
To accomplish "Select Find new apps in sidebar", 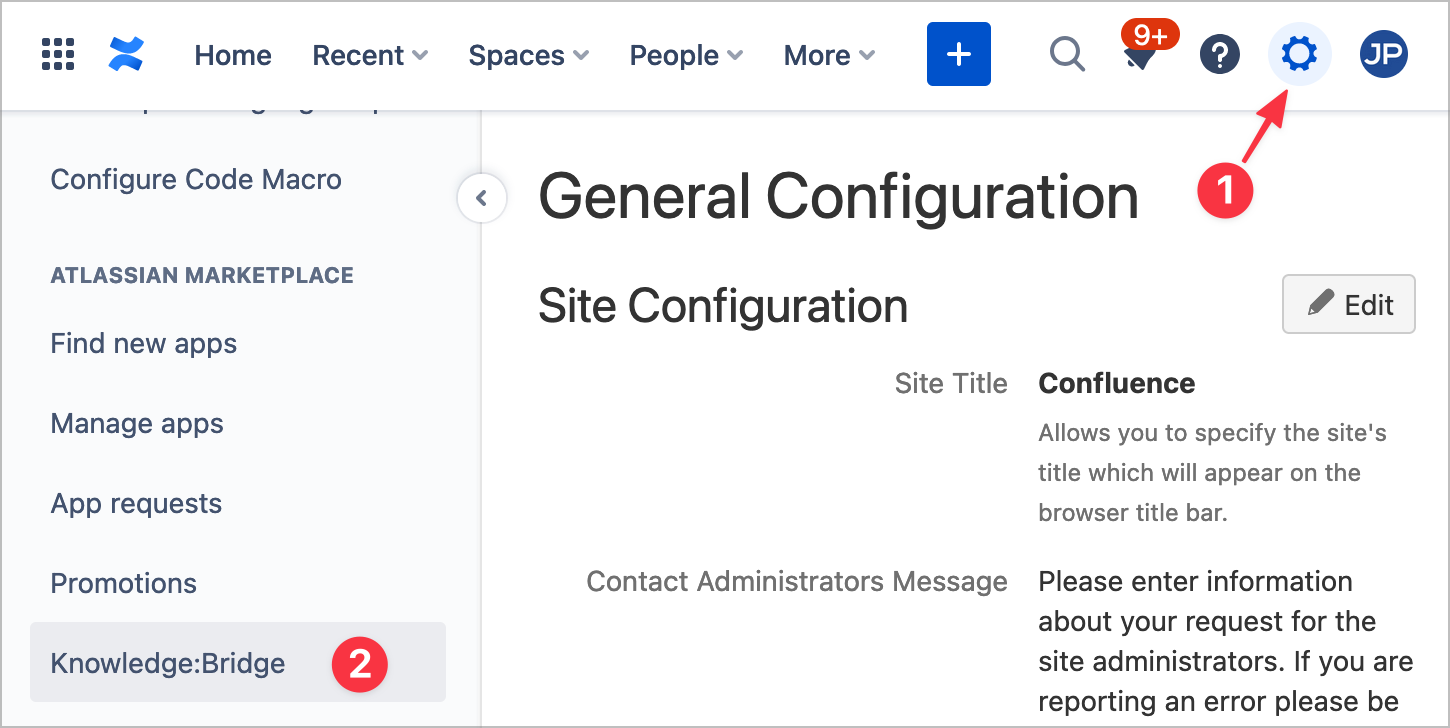I will (x=144, y=344).
